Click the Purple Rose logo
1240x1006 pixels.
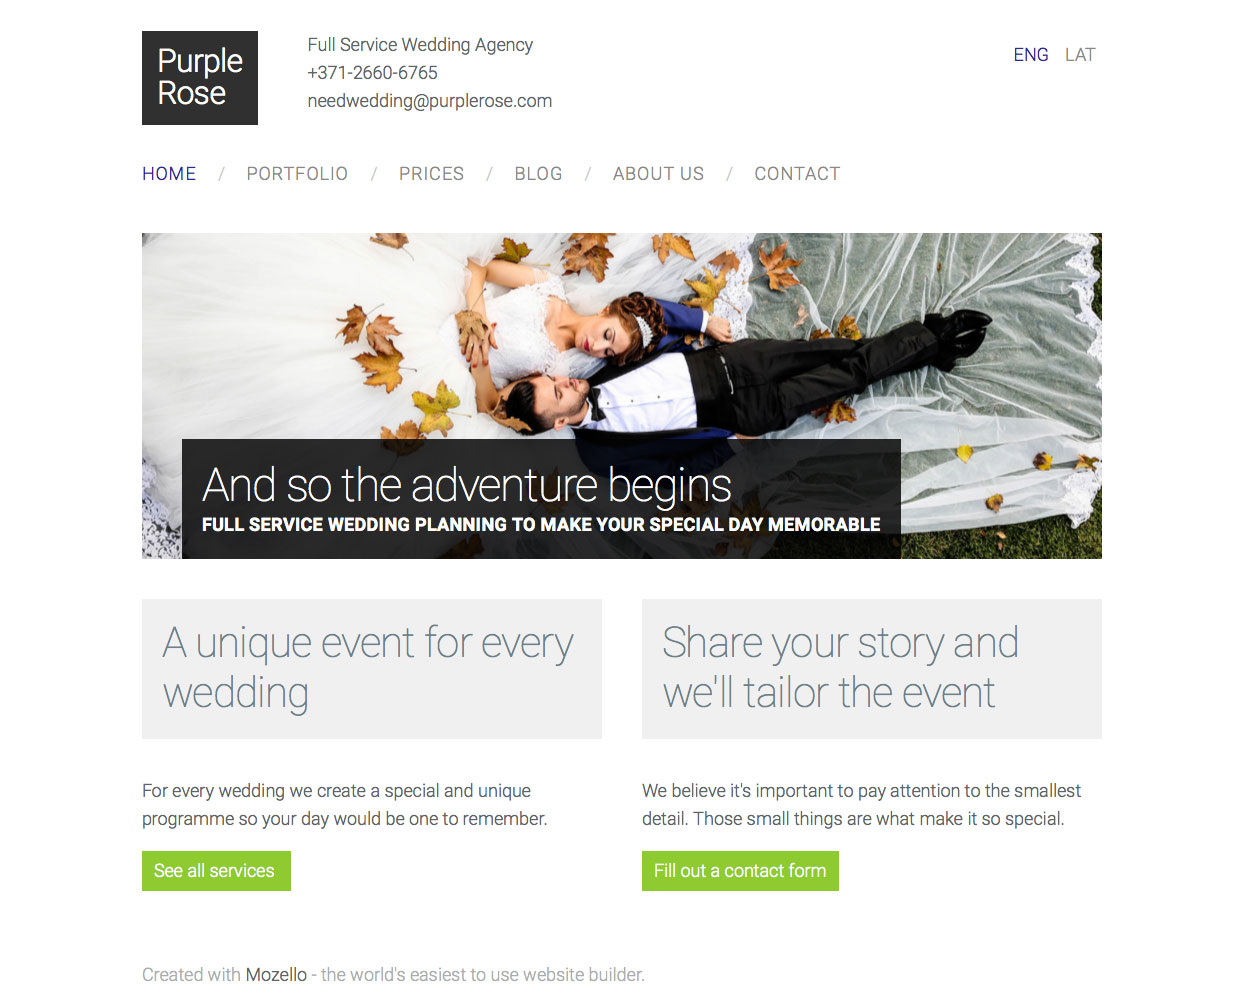(x=200, y=78)
